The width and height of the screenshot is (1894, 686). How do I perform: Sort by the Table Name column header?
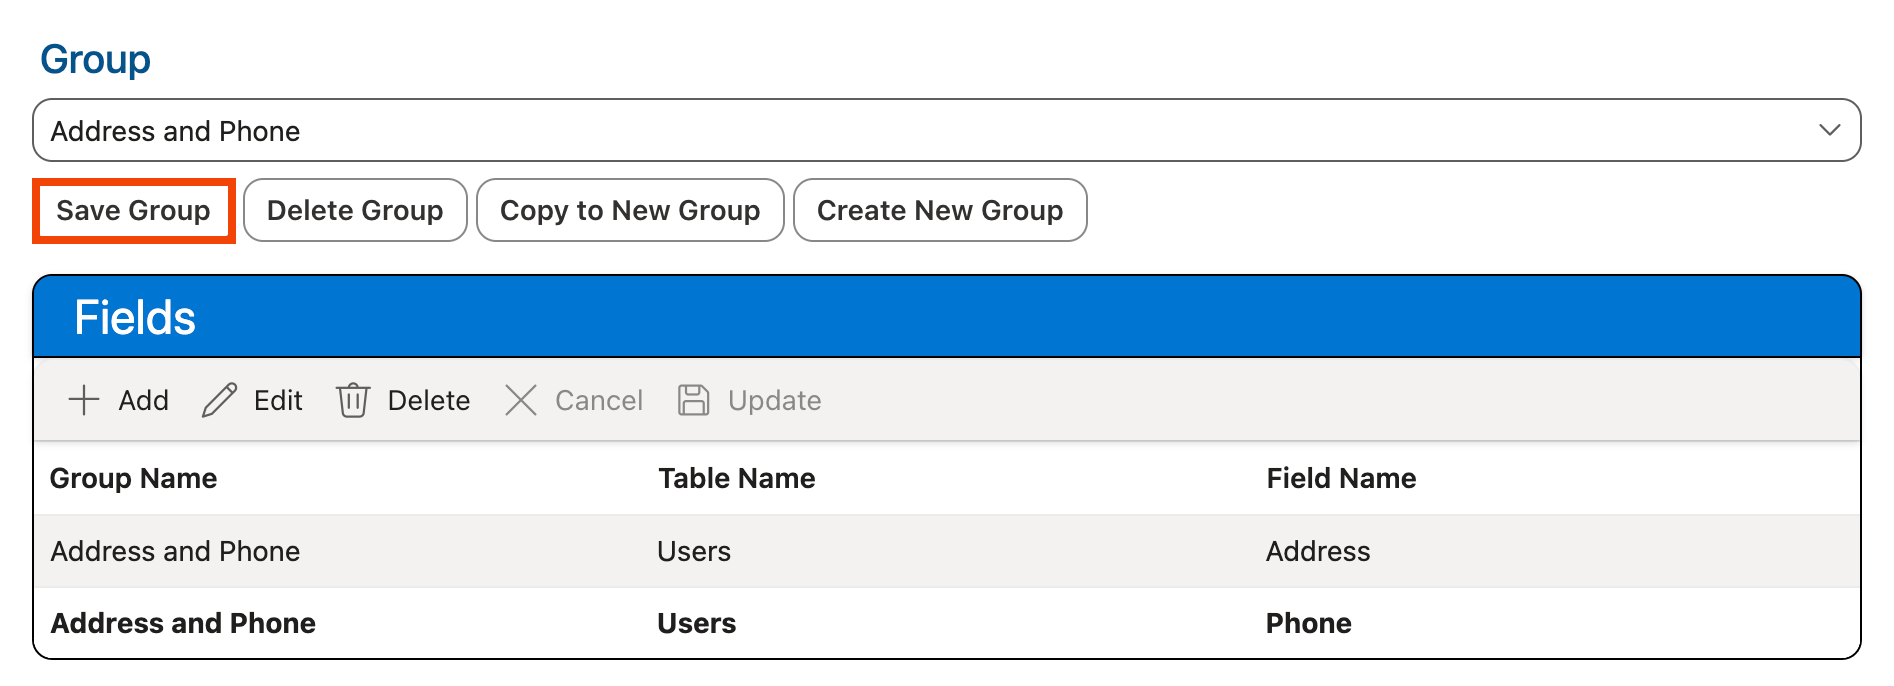pyautogui.click(x=736, y=478)
